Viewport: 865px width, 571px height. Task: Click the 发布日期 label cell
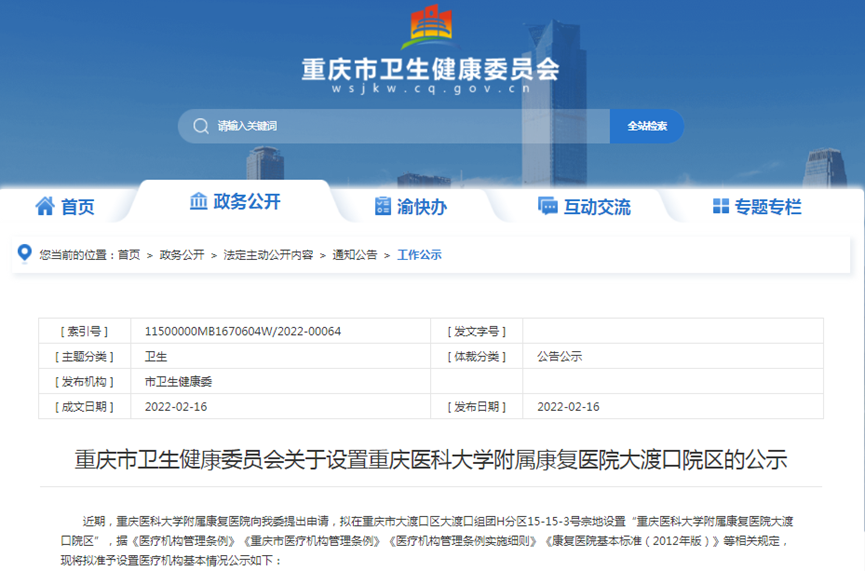click(477, 407)
